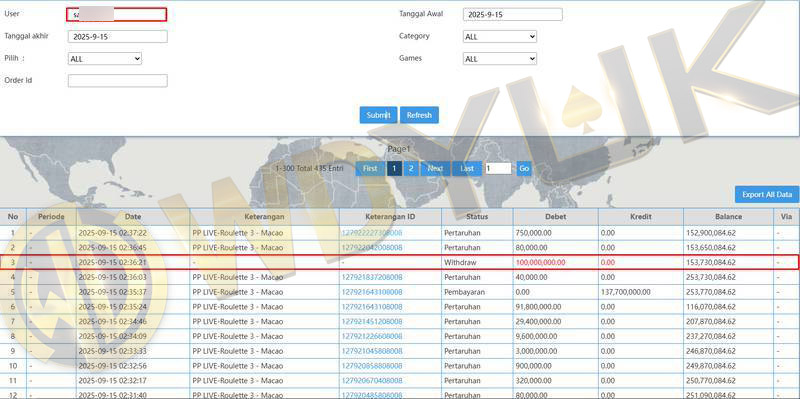
Task: Open Keterangan ID link 127921643108008 with Pembayaran status
Action: pyautogui.click(x=371, y=292)
